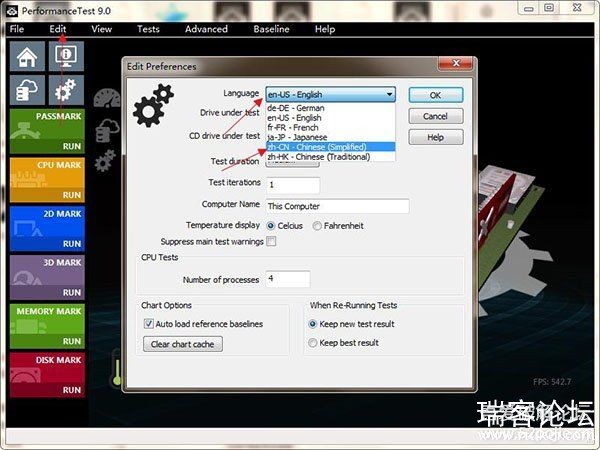Run the PassMark rating test tile
This screenshot has width=600, height=450.
[x=47, y=131]
